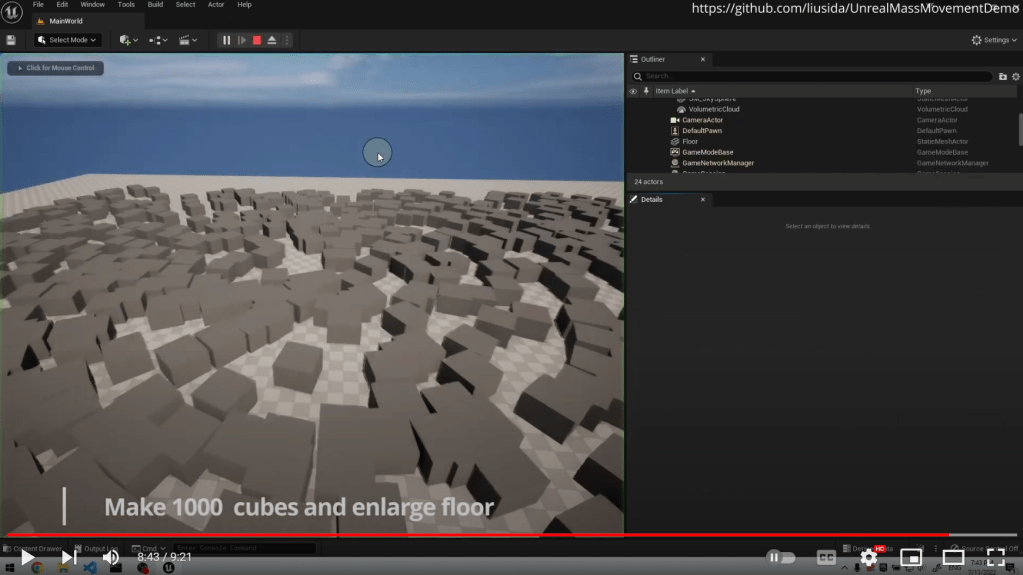The height and width of the screenshot is (575, 1023).
Task: Switch to the MainWorld tab
Action: (x=65, y=21)
